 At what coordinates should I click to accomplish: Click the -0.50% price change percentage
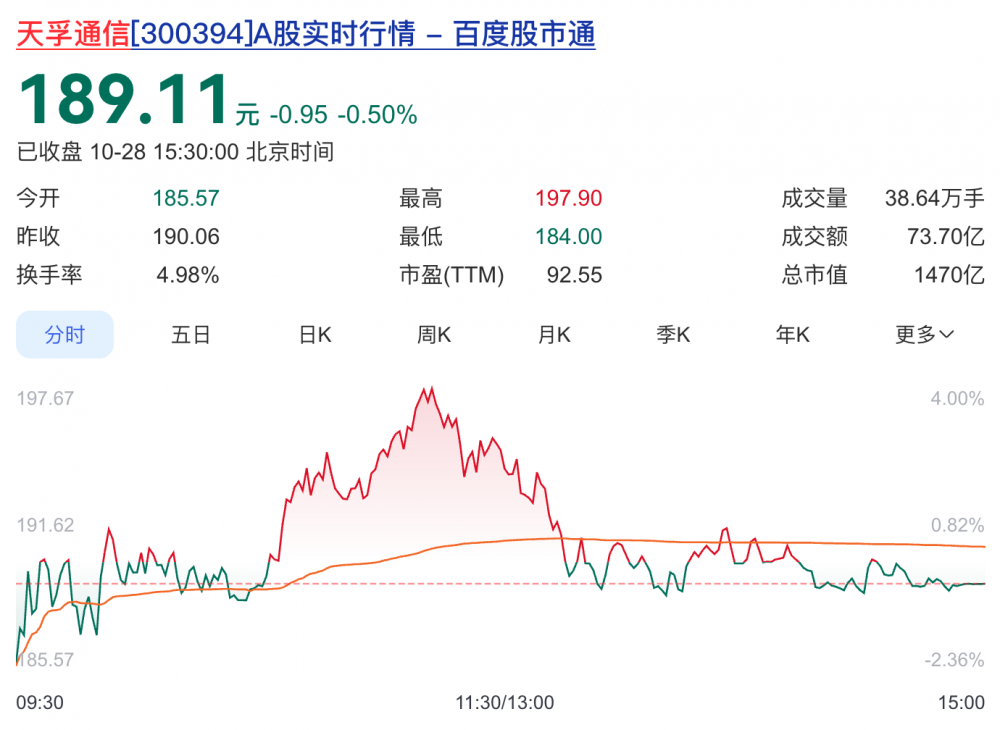376,115
